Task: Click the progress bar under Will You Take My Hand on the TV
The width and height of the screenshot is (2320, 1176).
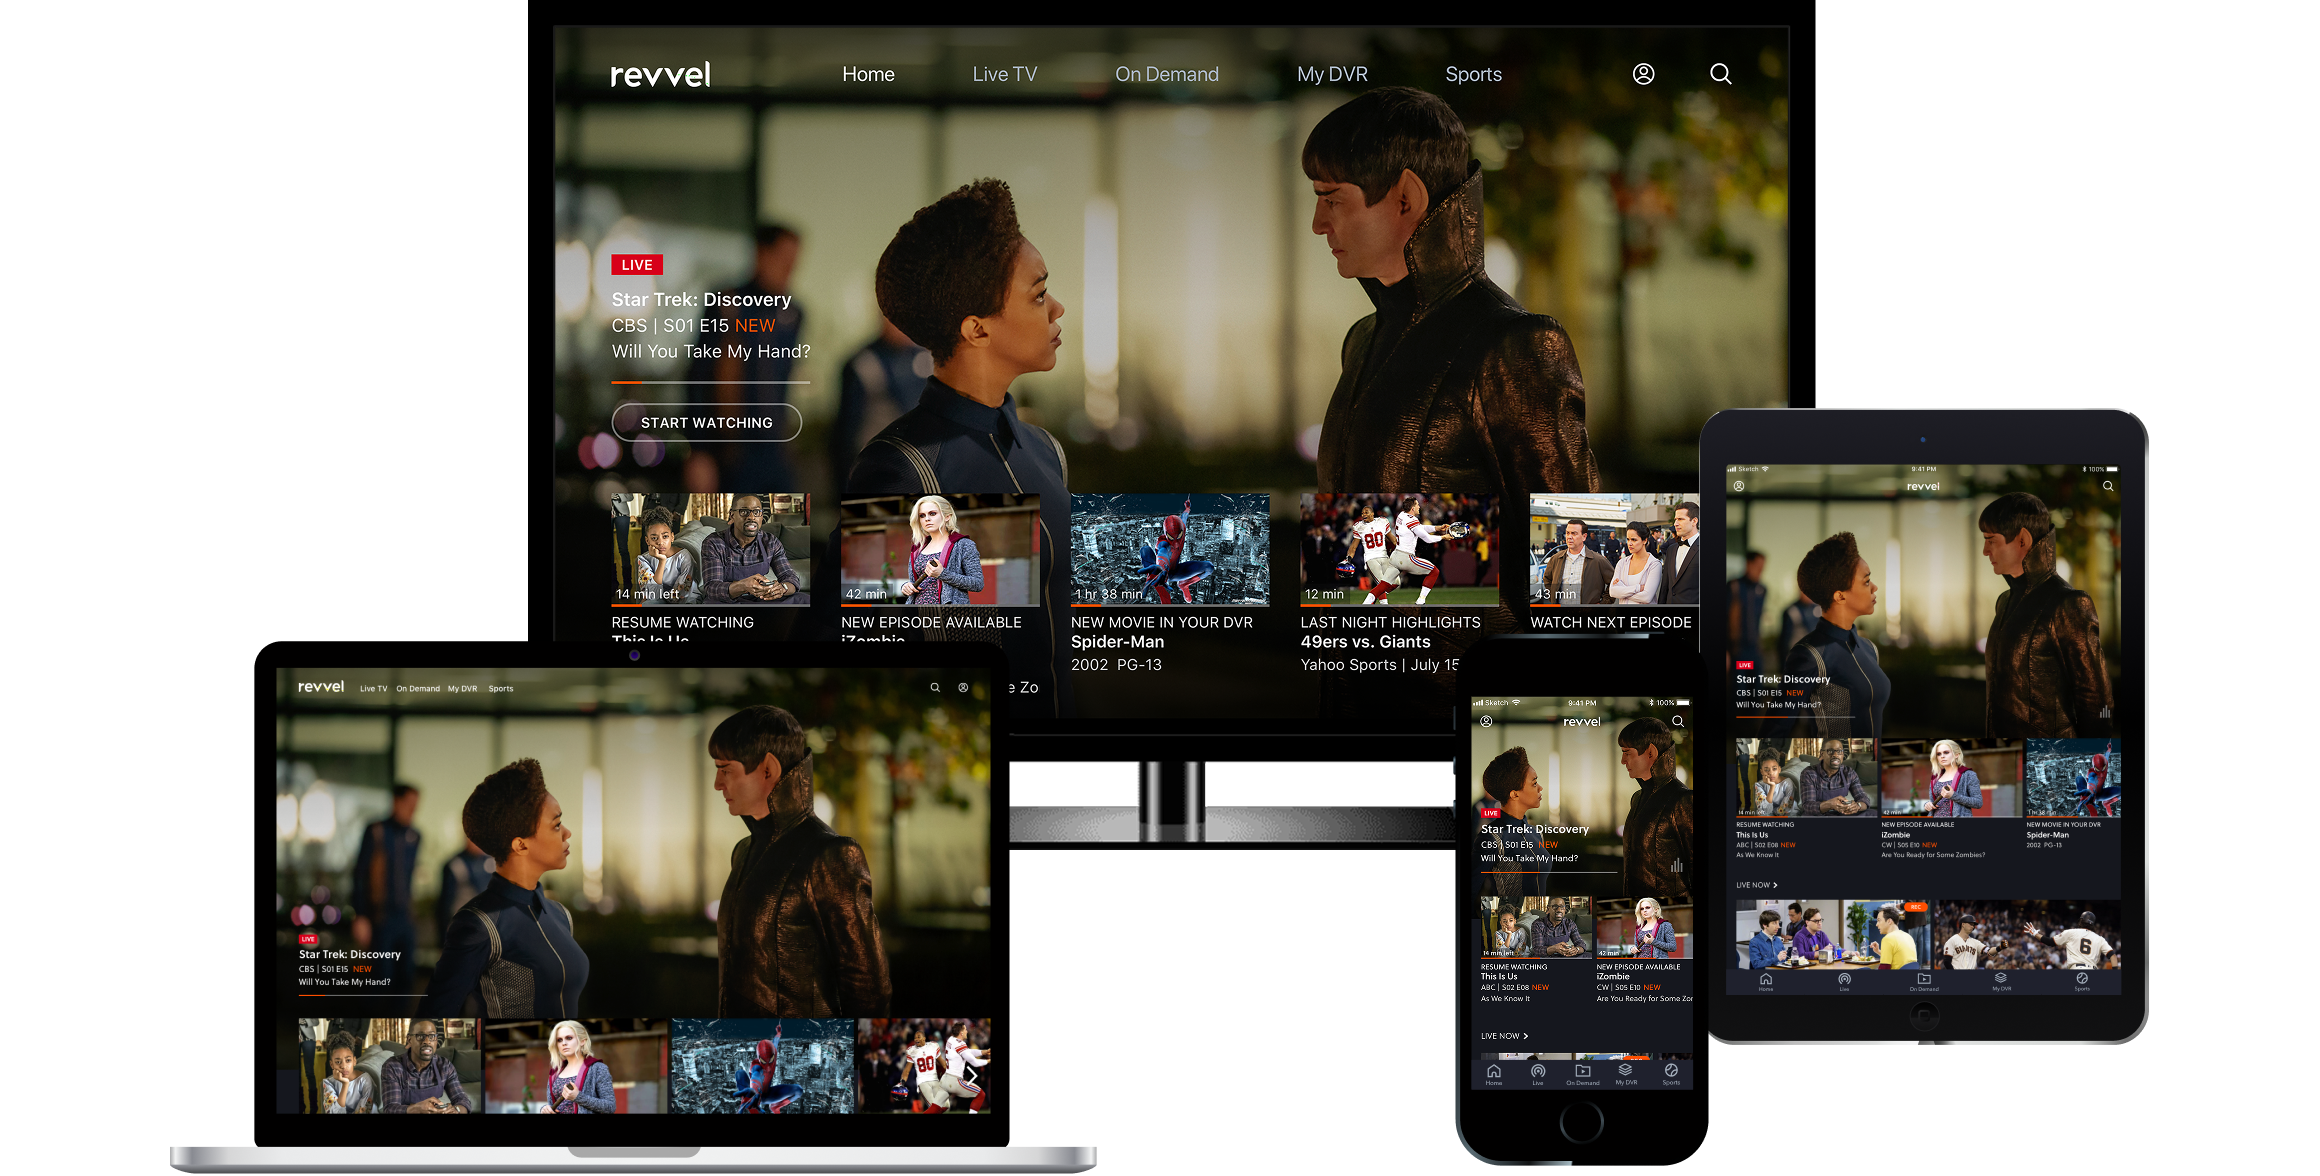Action: click(710, 382)
